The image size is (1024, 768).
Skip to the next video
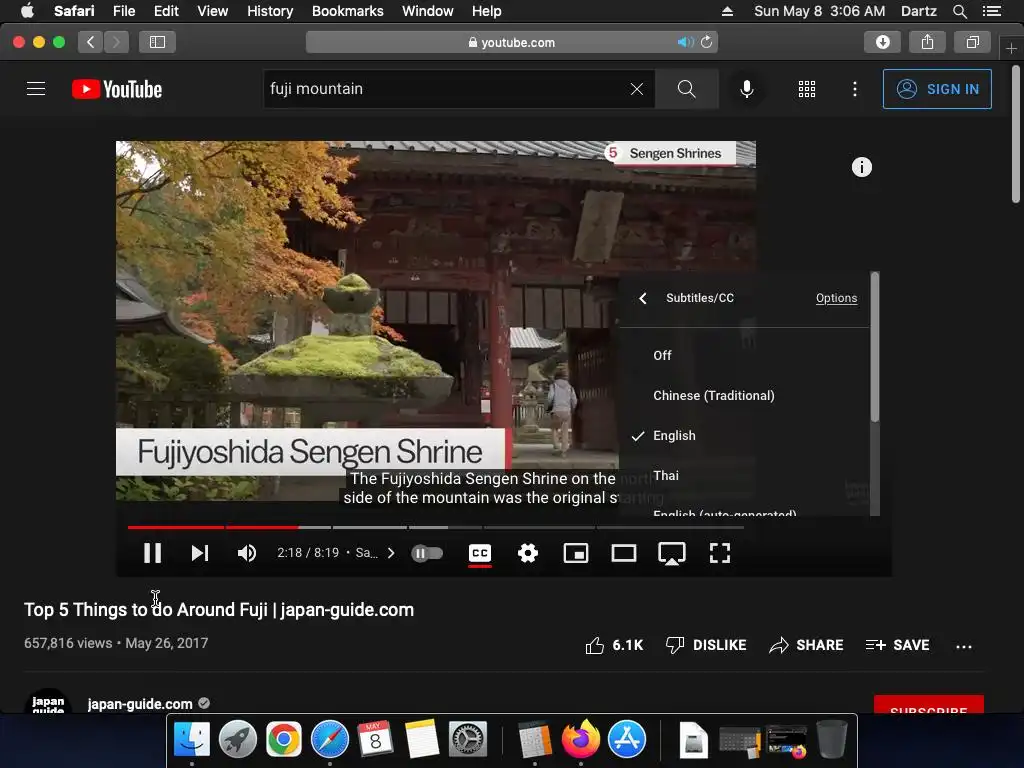point(200,553)
